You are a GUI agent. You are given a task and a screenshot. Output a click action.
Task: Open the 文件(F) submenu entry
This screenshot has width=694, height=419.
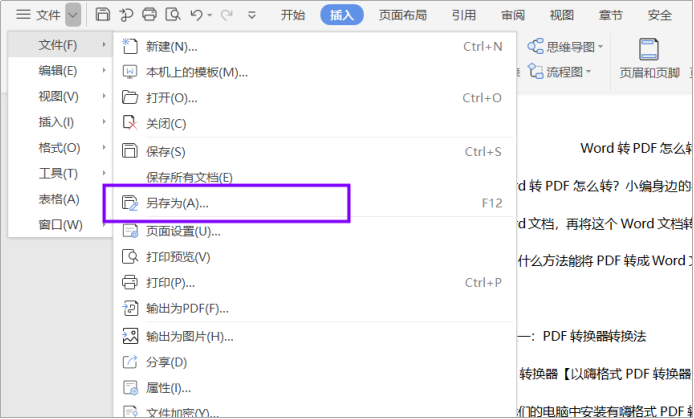pyautogui.click(x=60, y=45)
